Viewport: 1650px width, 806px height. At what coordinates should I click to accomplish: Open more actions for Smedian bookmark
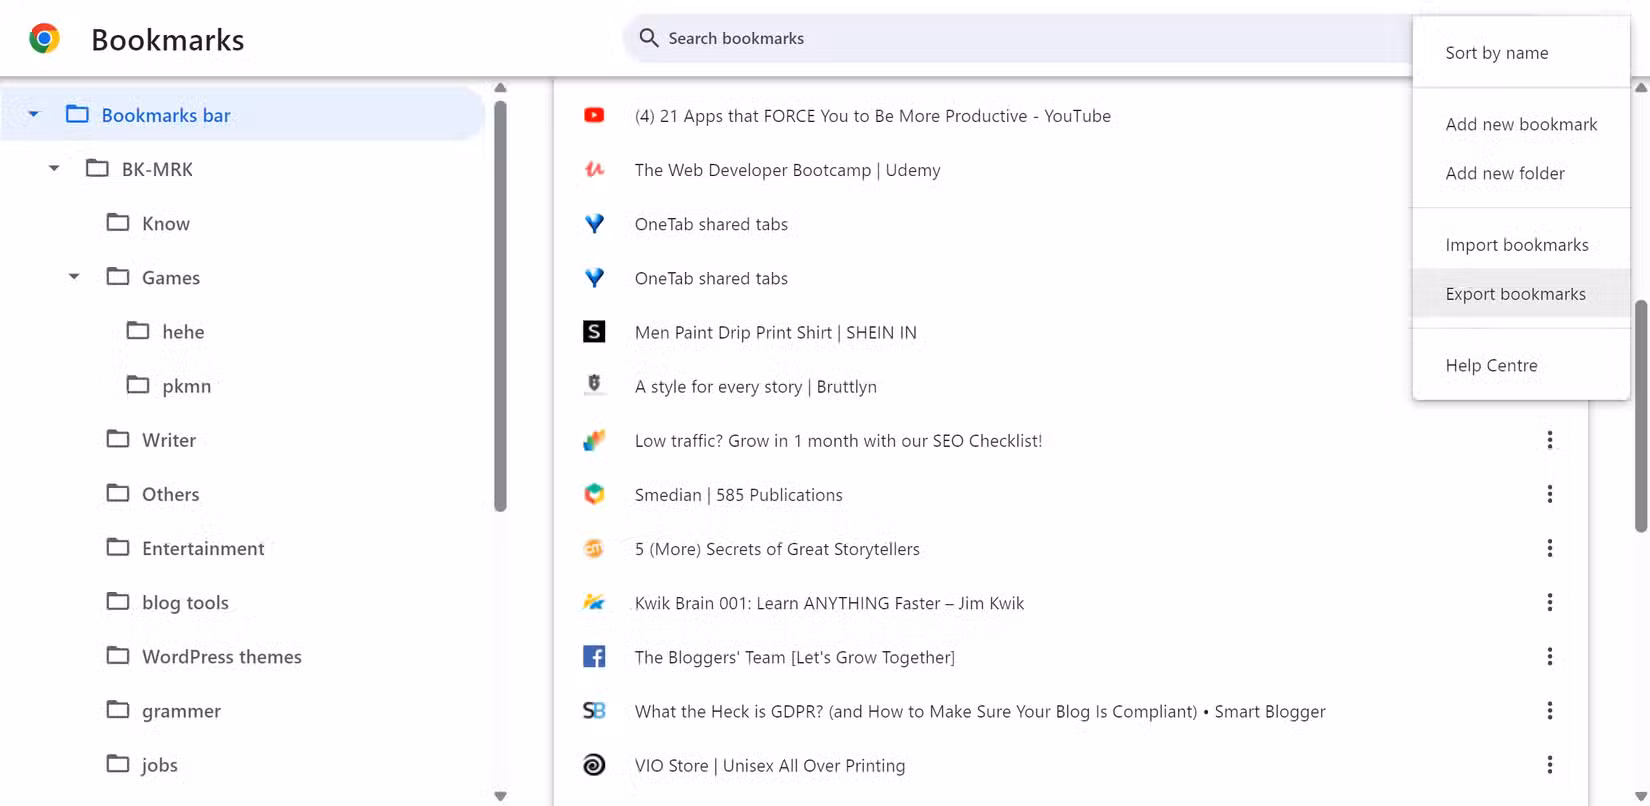pyautogui.click(x=1550, y=494)
